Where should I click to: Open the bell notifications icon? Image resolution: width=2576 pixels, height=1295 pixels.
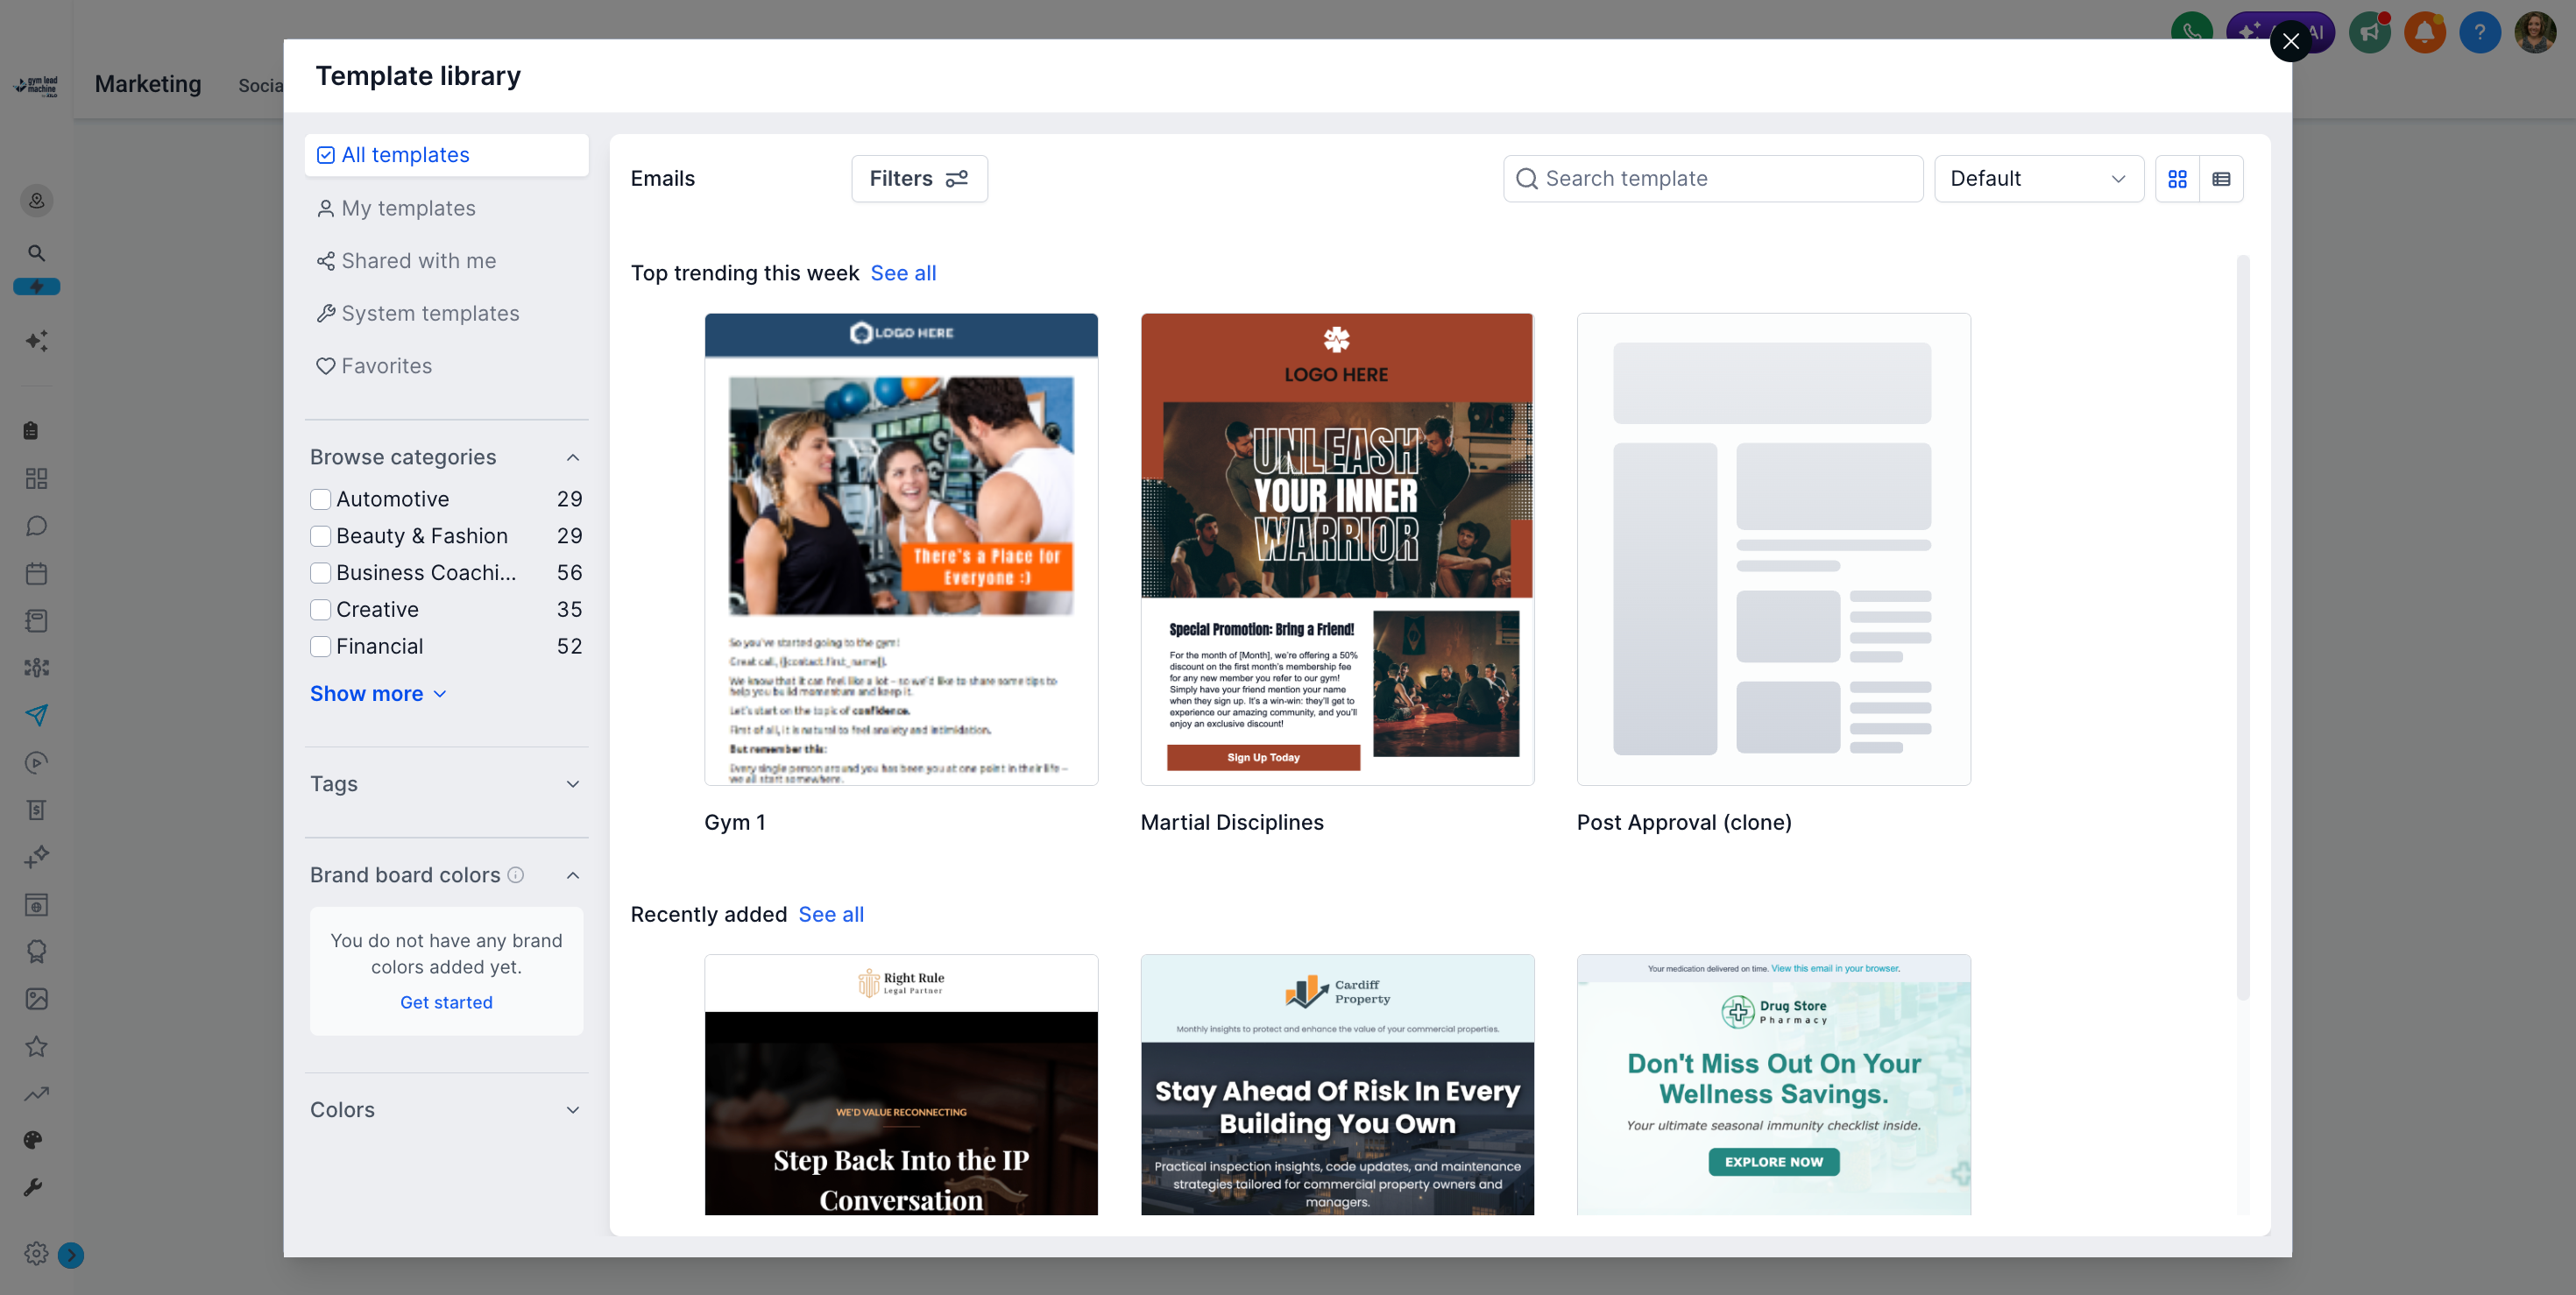[2424, 32]
